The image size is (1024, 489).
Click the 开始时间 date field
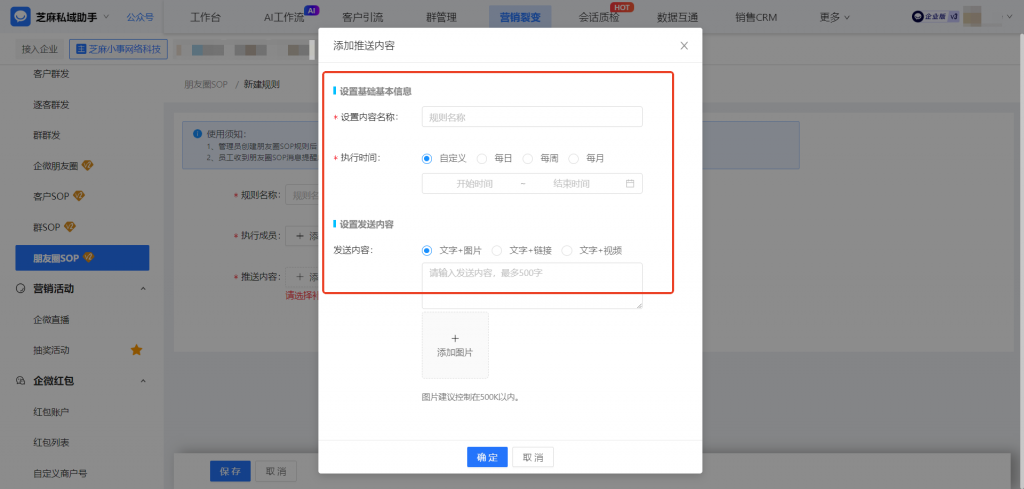click(474, 183)
